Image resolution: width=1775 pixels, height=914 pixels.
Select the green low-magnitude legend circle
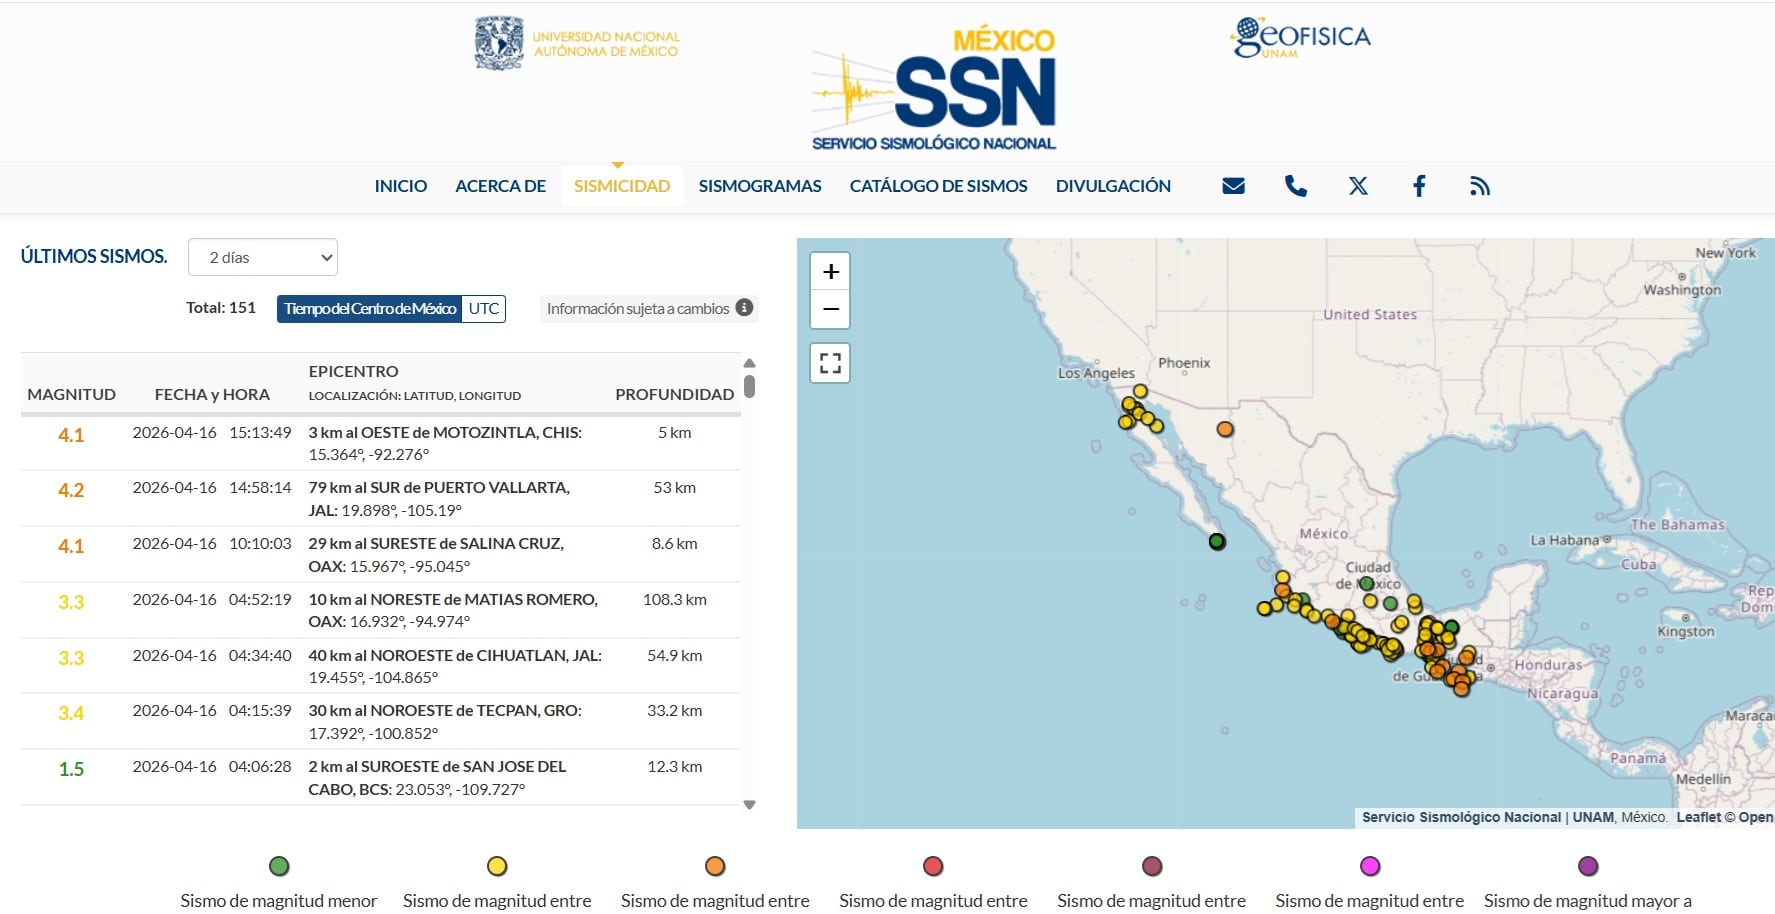(x=278, y=867)
